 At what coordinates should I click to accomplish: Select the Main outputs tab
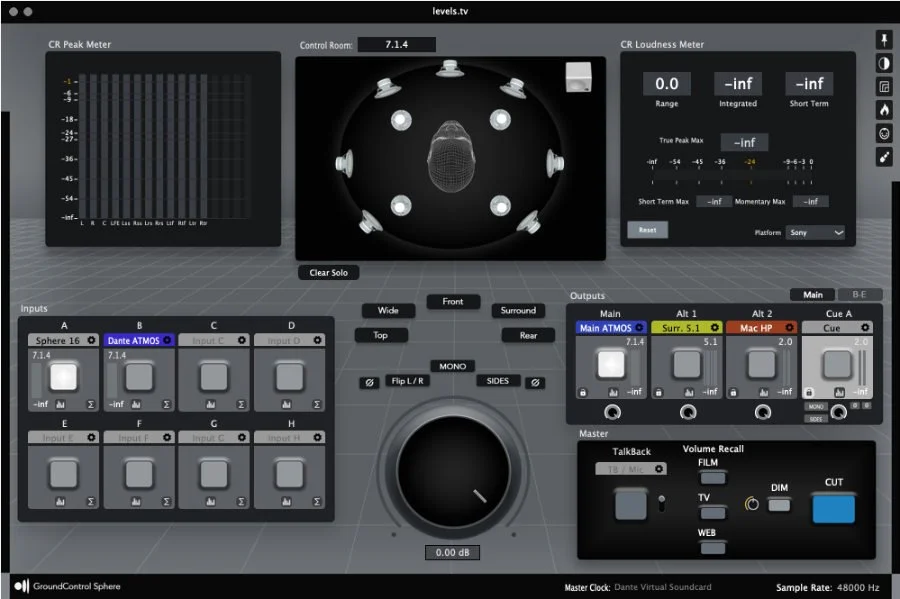(812, 295)
